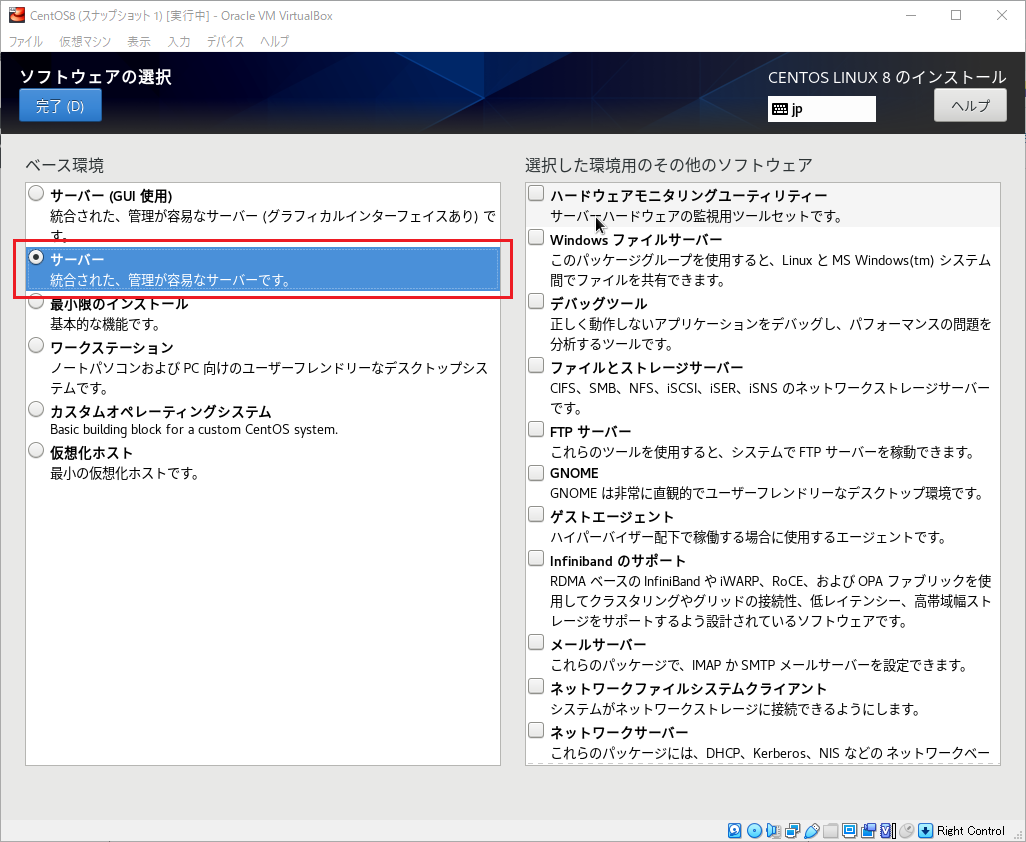Select カスタムオペレーティングシステム radio button
This screenshot has width=1026, height=842.
[x=36, y=409]
